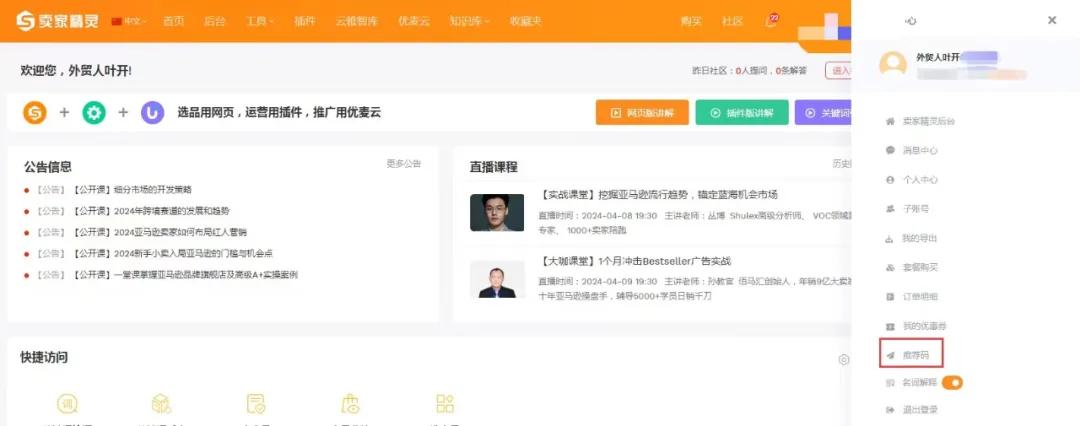Click the 进入 button next to community stats

pos(839,70)
